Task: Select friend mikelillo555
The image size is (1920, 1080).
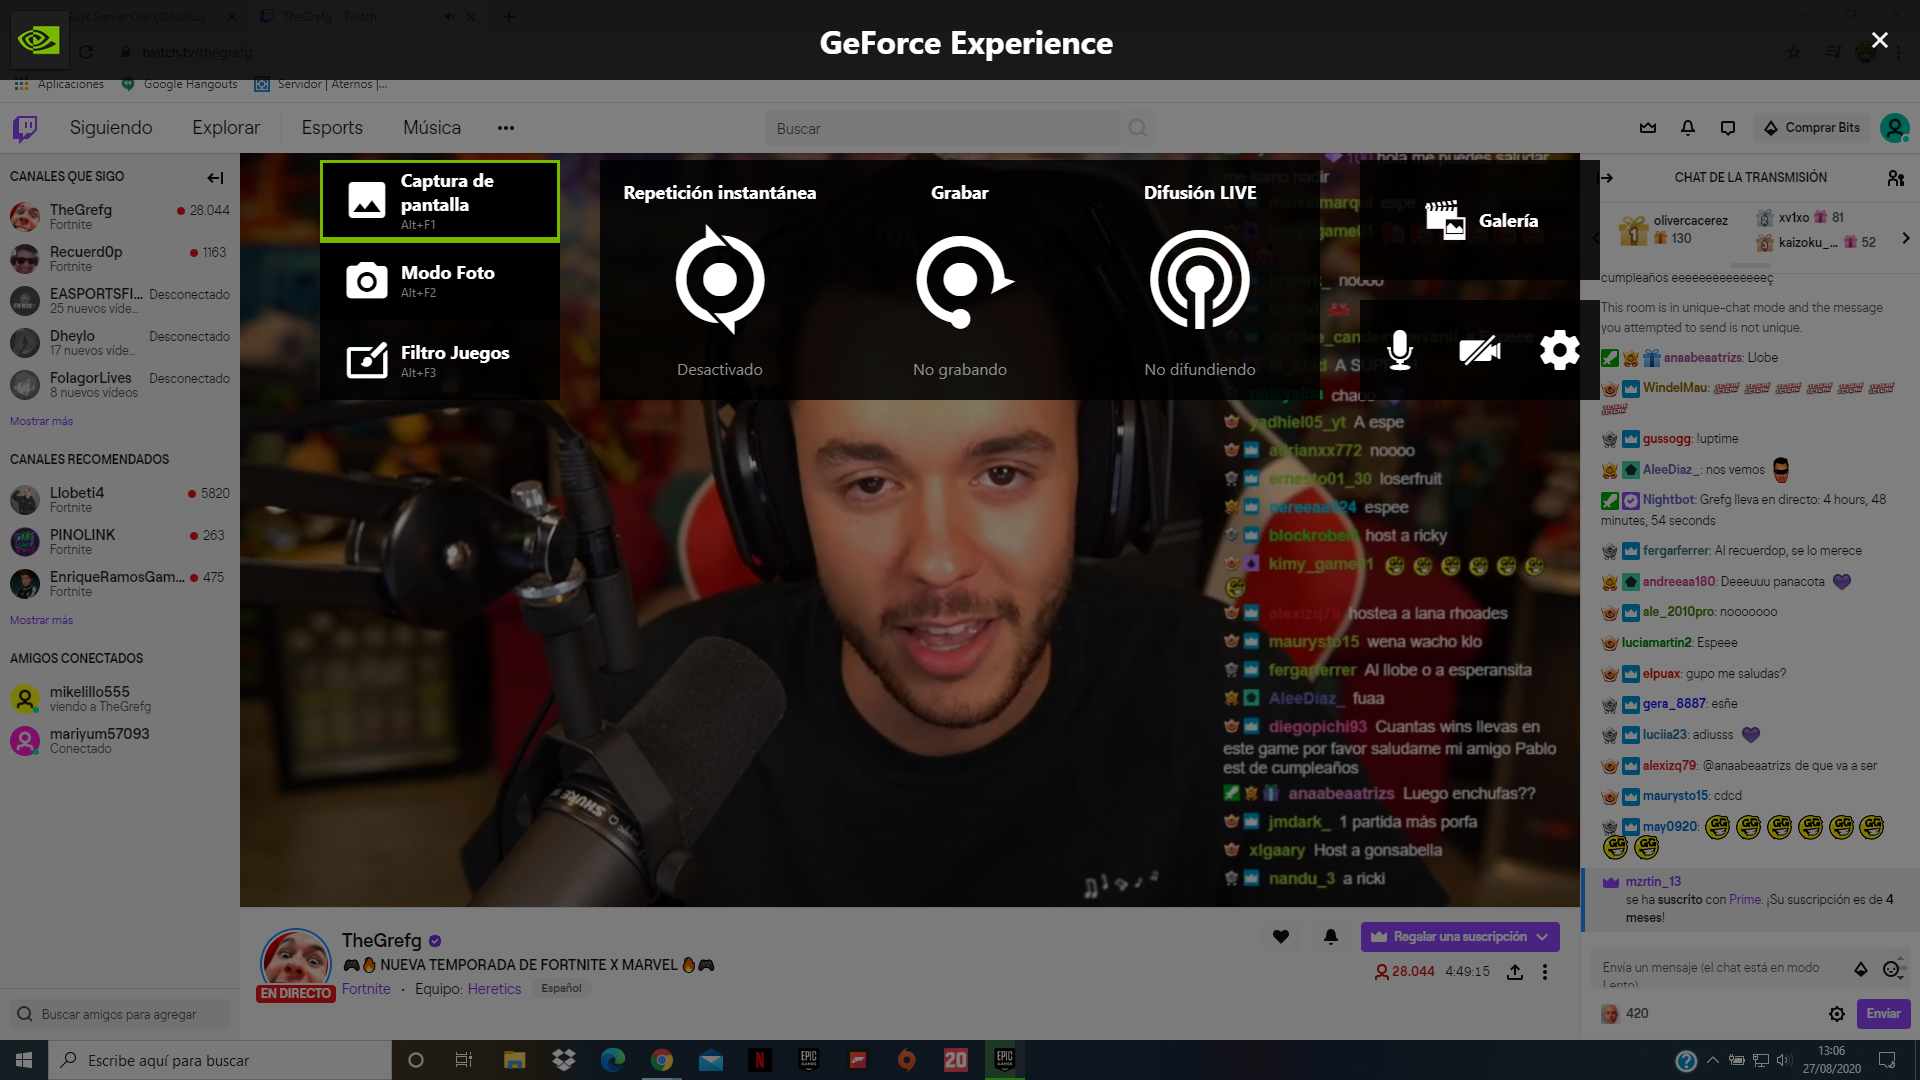Action: click(120, 698)
